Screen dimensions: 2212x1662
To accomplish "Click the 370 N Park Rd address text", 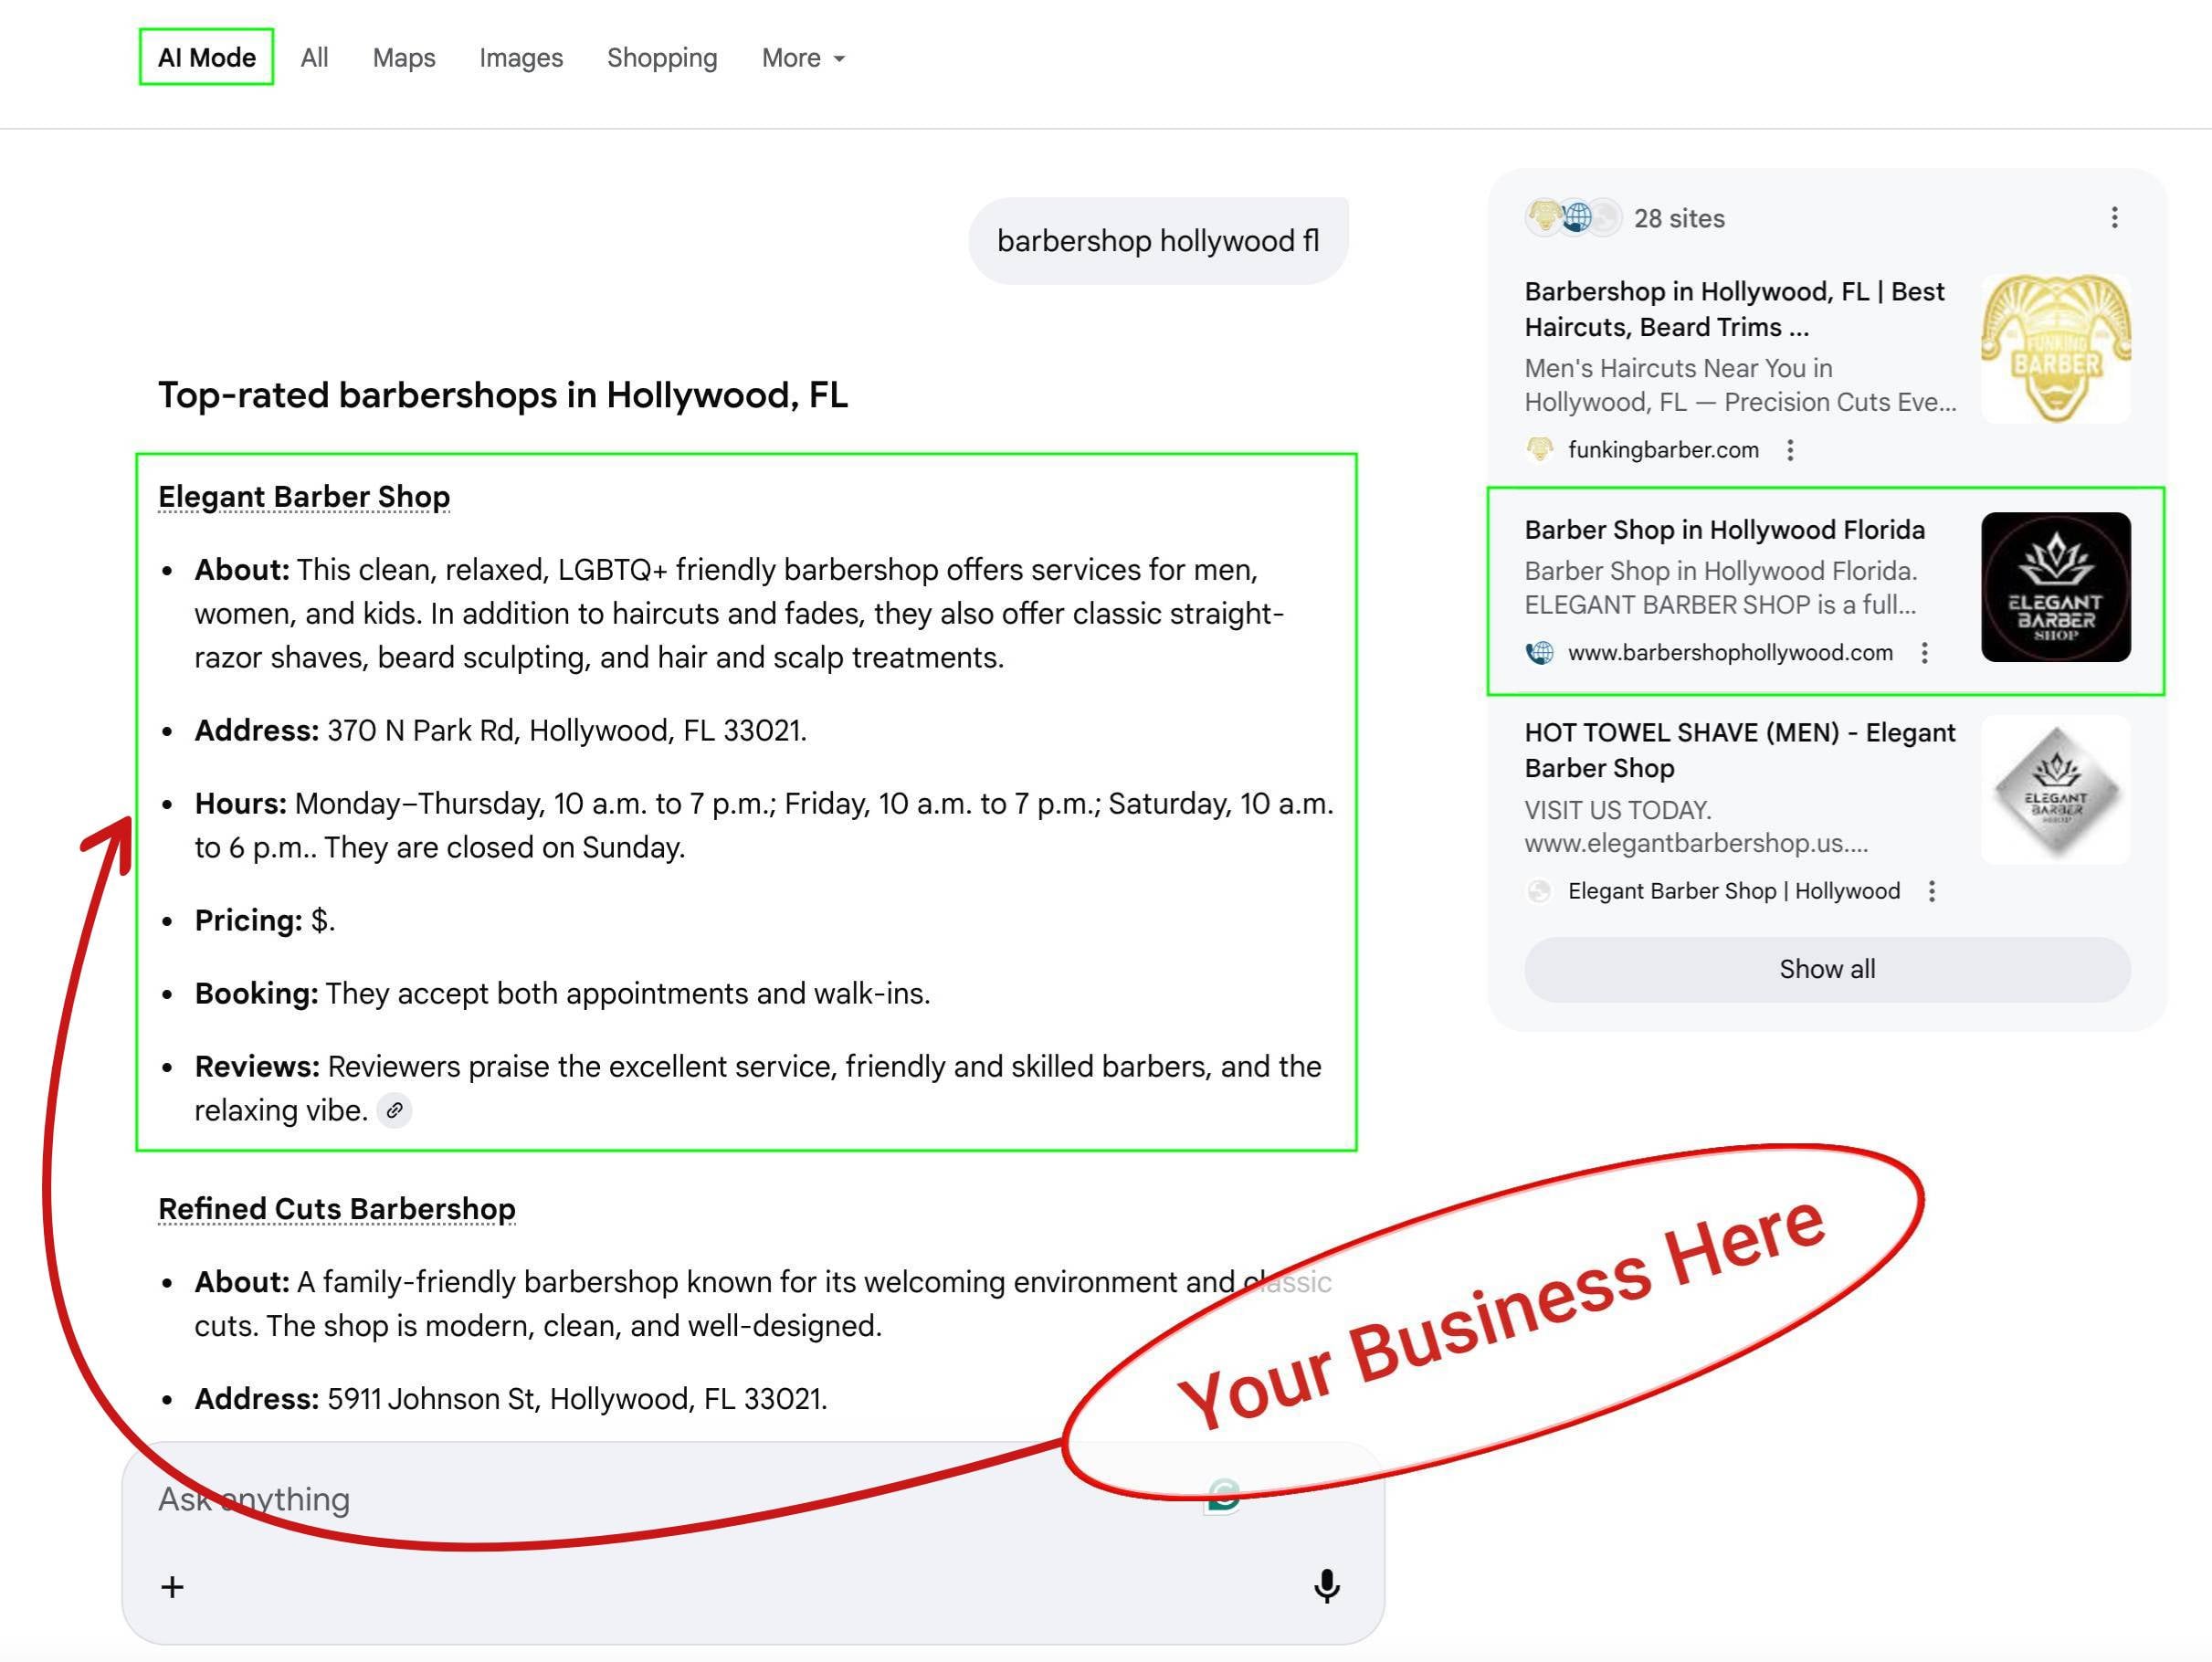I will (x=567, y=731).
